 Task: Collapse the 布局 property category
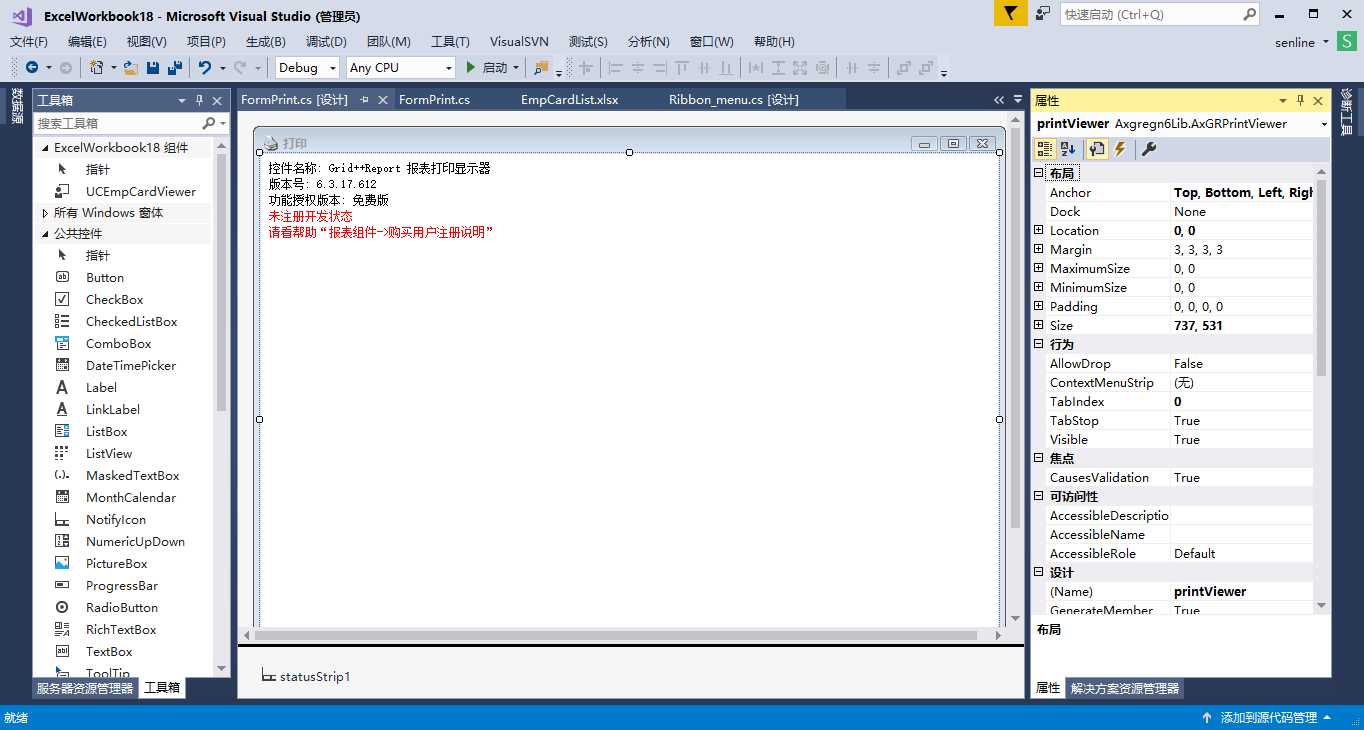(1038, 173)
